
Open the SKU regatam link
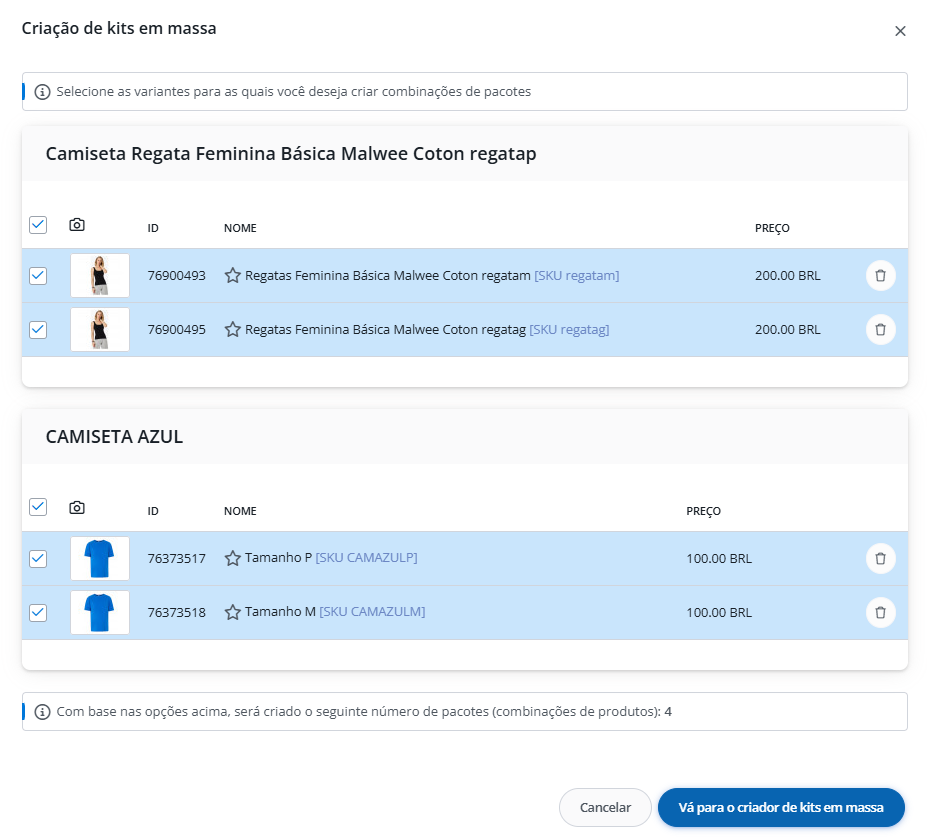tap(577, 276)
